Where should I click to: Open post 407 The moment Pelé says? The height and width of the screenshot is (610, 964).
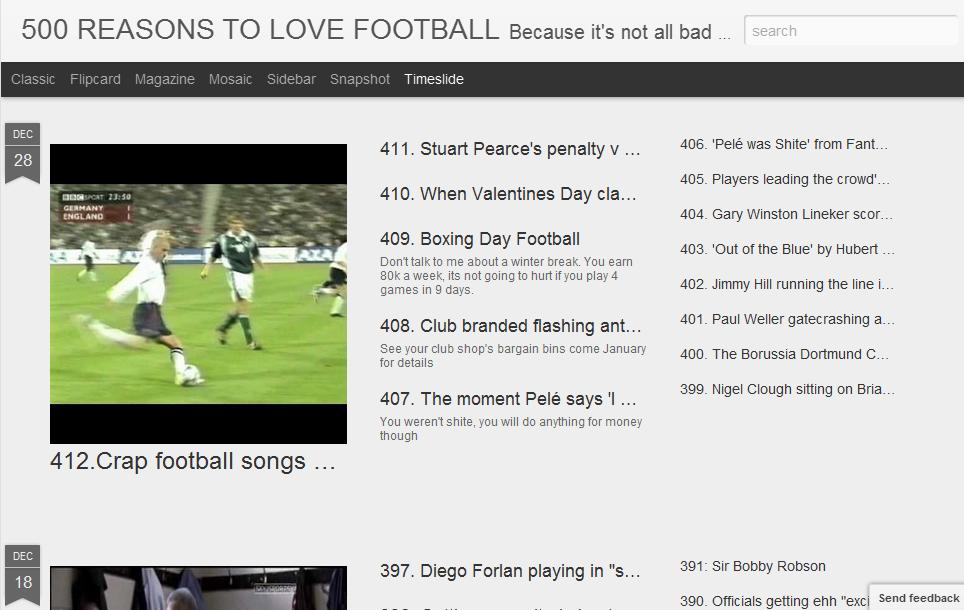508,398
